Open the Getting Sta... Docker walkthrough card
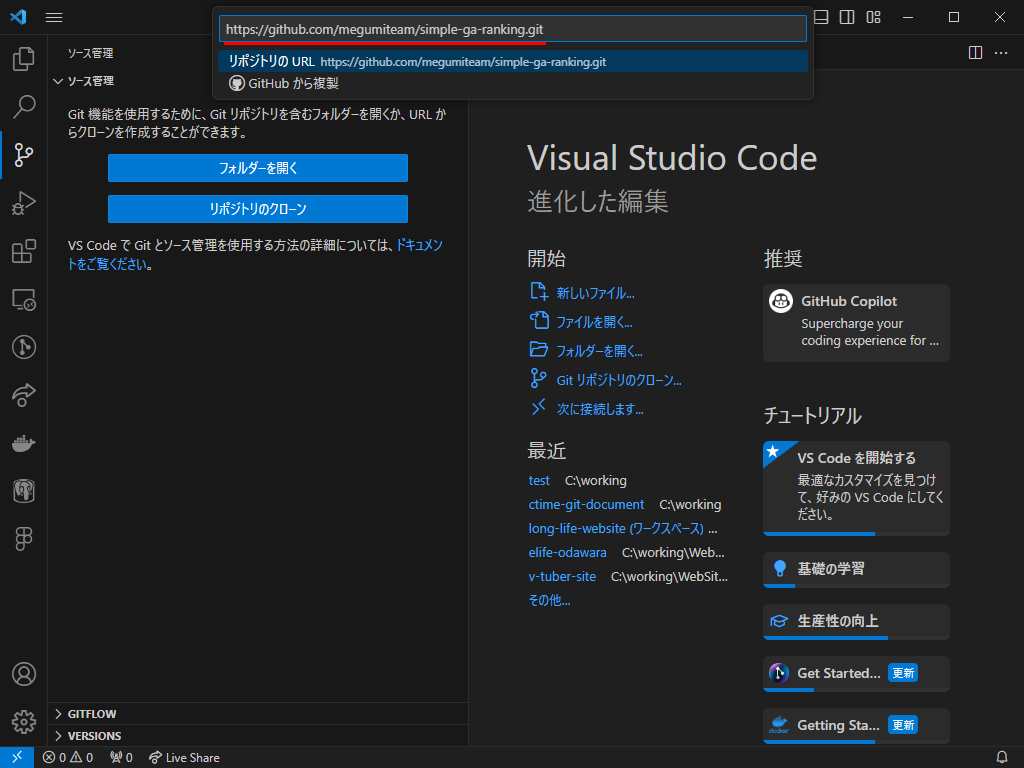The height and width of the screenshot is (768, 1024). (856, 726)
